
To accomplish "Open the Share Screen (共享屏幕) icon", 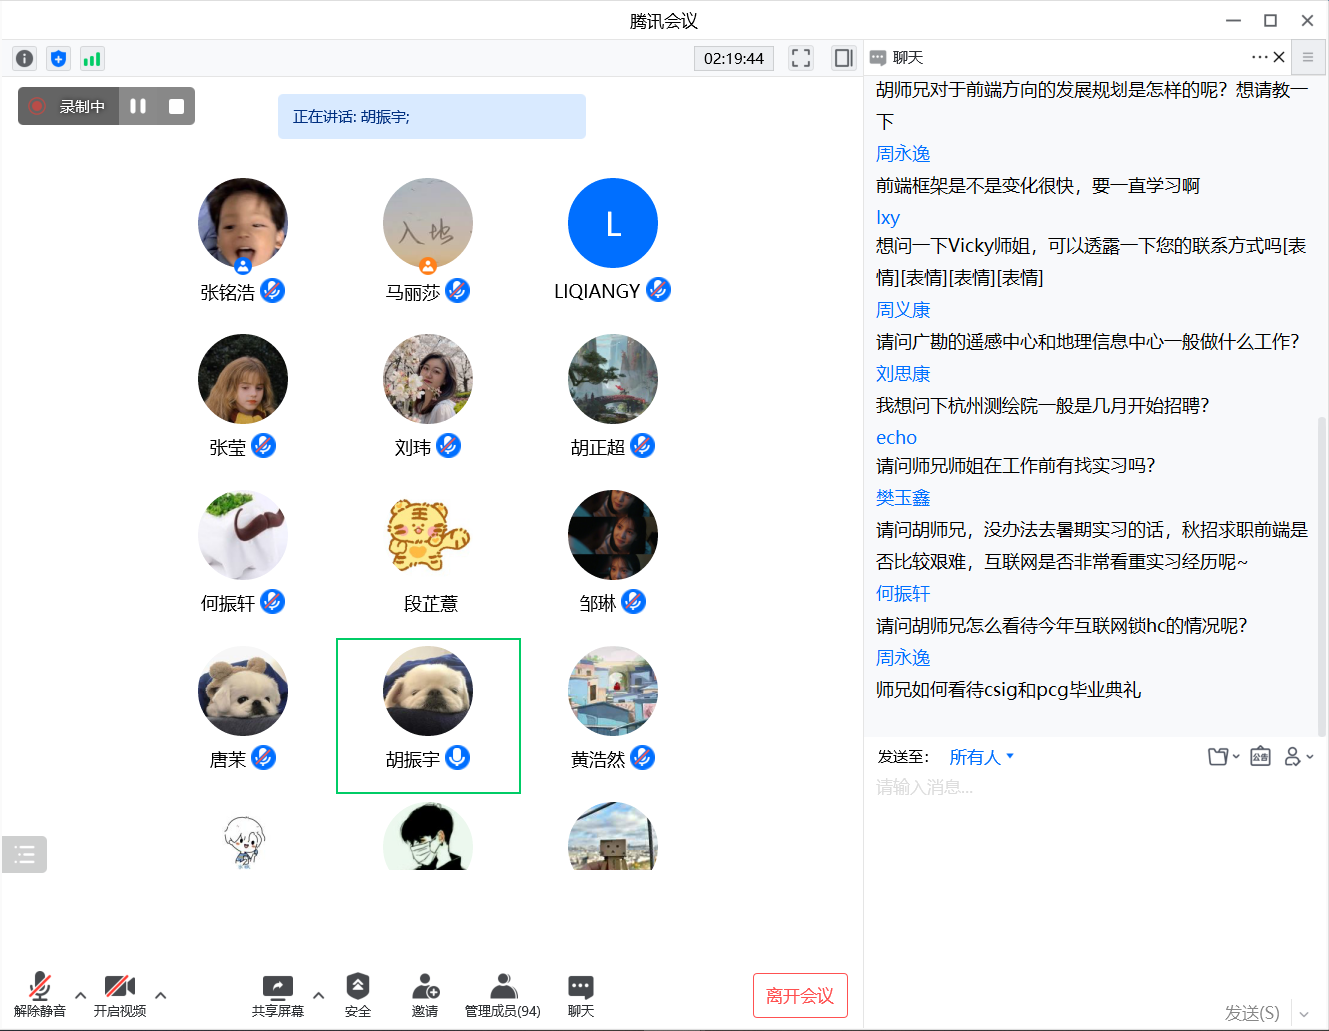I will click(x=278, y=994).
